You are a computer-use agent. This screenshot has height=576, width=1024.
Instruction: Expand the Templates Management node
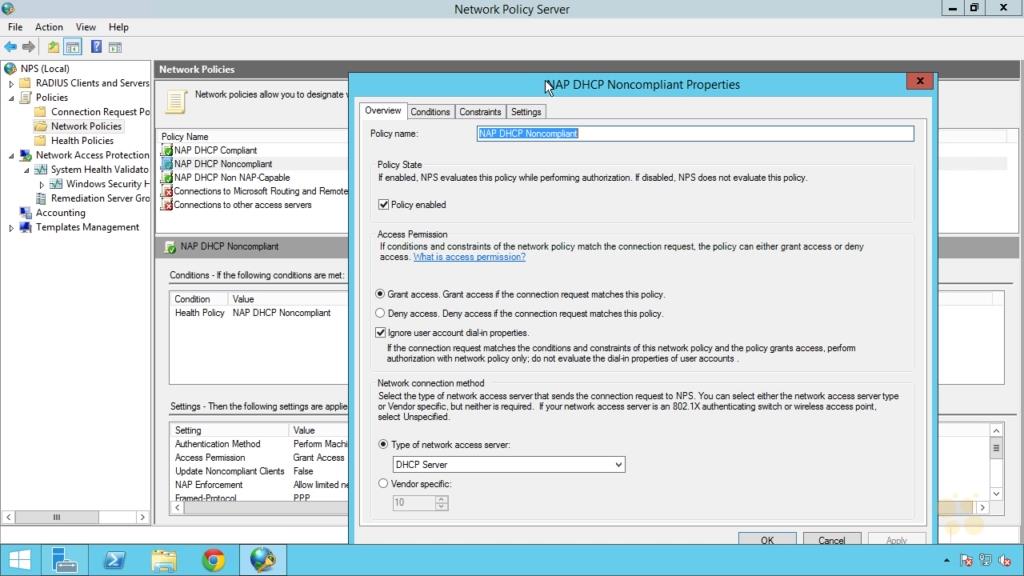click(x=11, y=227)
